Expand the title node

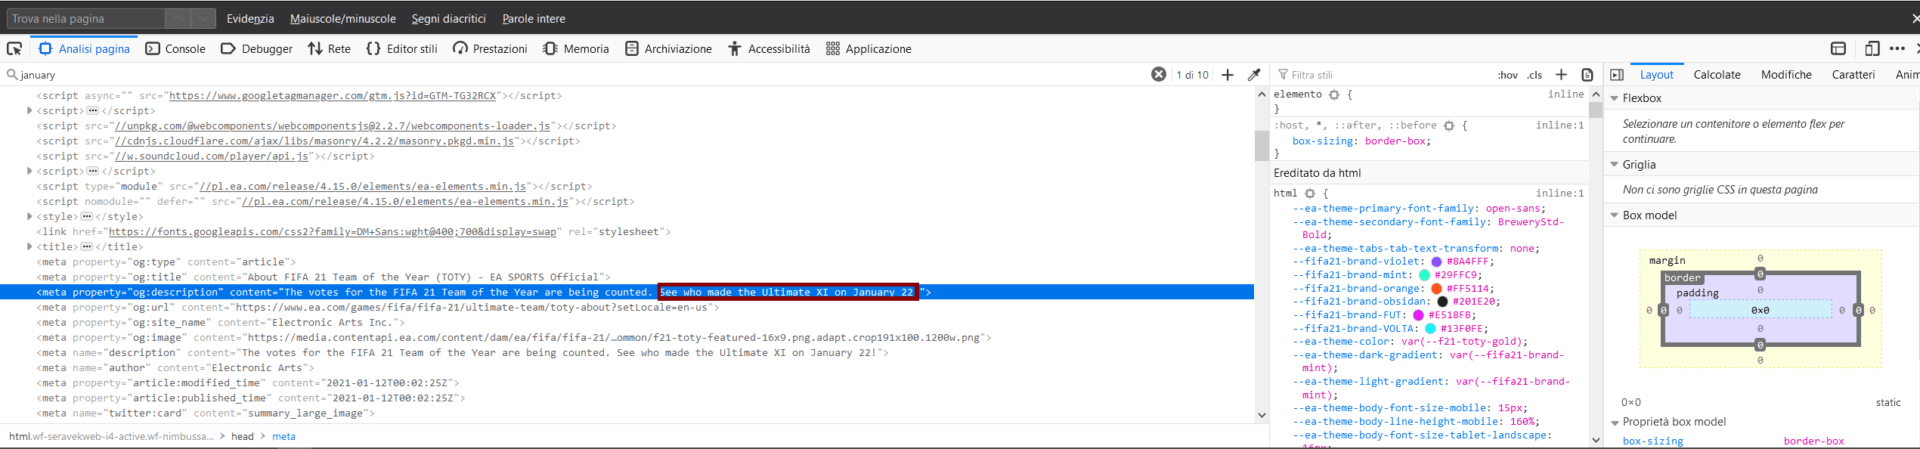click(30, 247)
